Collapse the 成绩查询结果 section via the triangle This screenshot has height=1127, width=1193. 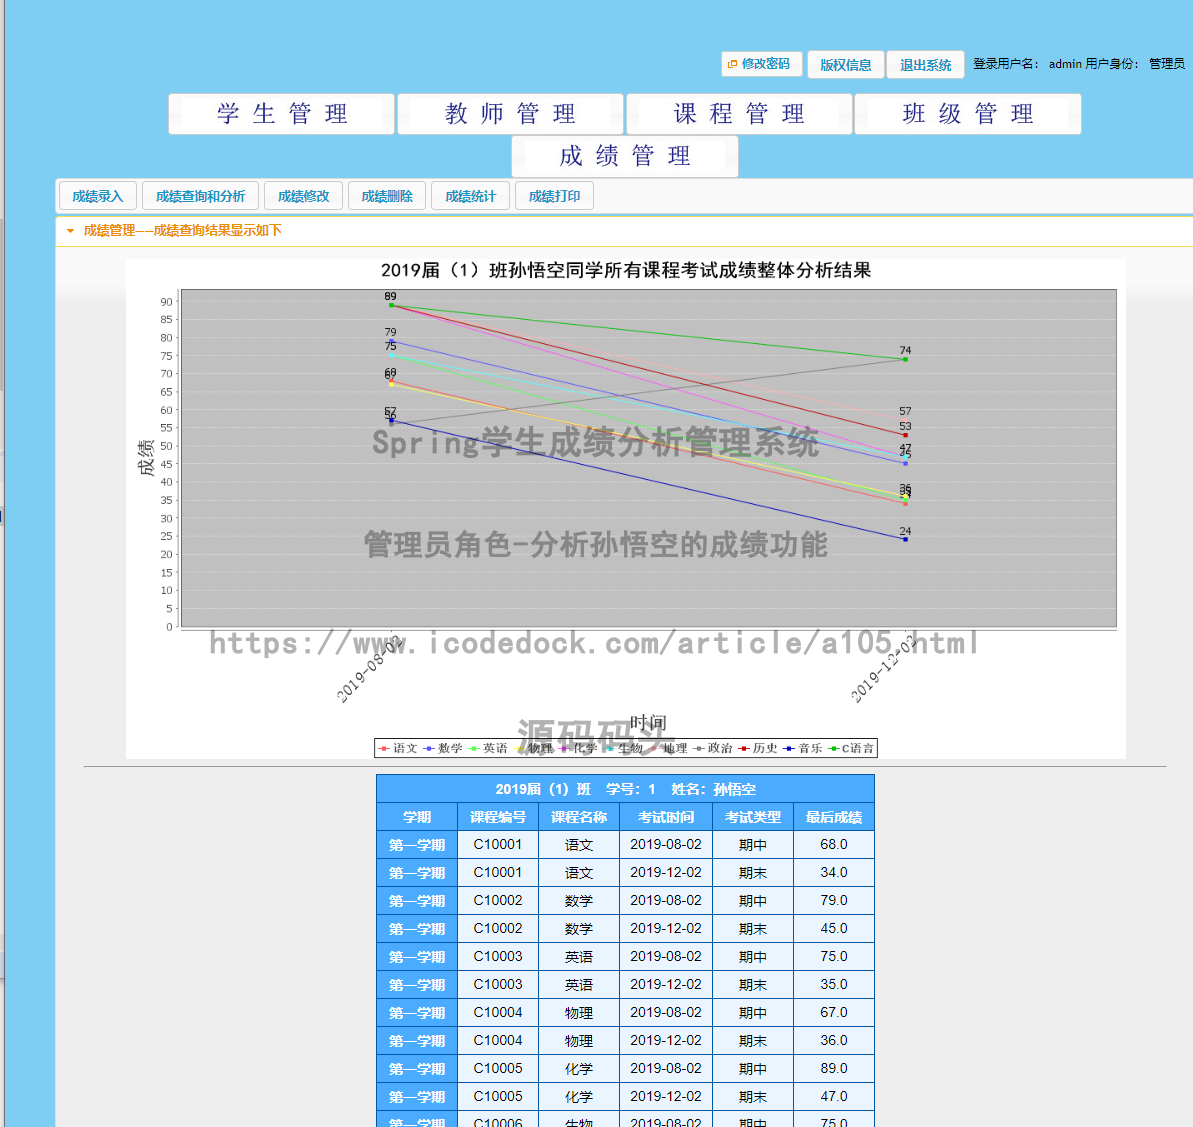(68, 230)
